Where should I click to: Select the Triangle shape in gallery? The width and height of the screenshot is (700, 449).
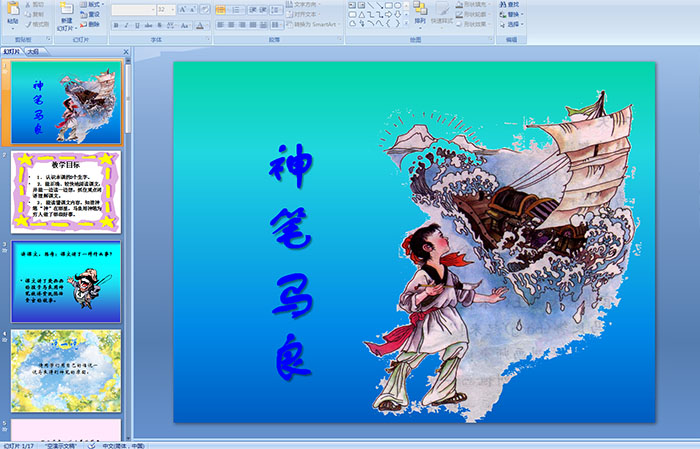click(x=362, y=14)
